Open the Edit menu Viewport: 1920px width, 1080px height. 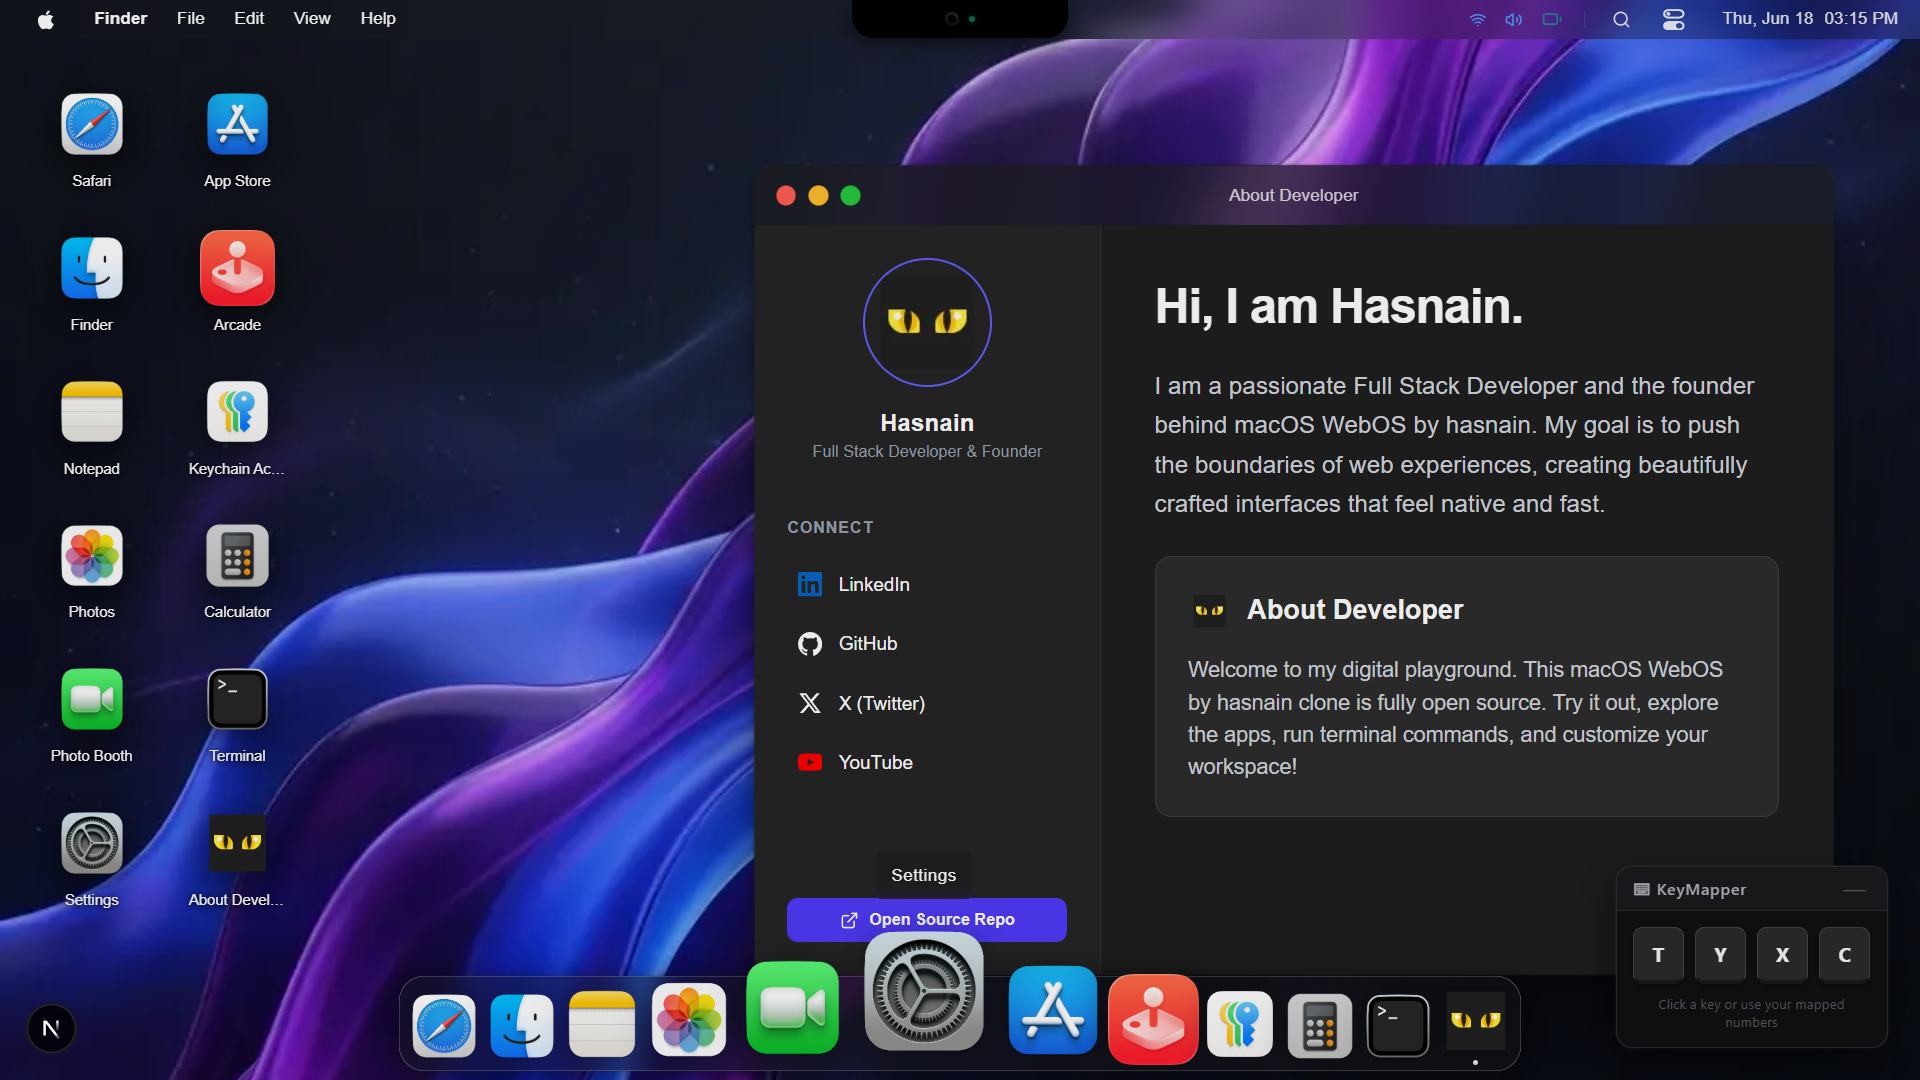click(249, 18)
